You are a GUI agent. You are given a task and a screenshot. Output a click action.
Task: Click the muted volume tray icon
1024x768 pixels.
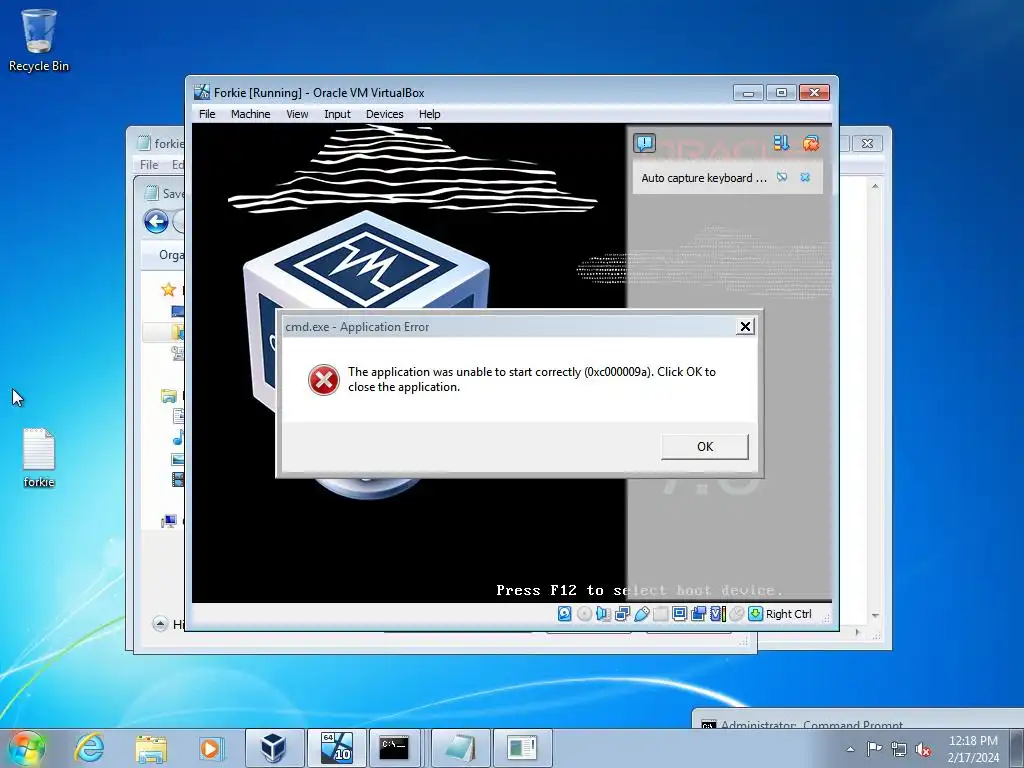[x=923, y=749]
